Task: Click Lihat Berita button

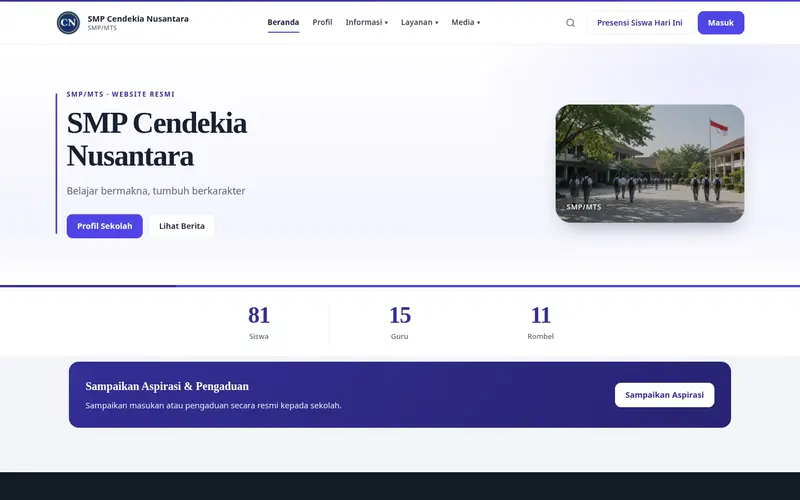Action: coord(182,226)
